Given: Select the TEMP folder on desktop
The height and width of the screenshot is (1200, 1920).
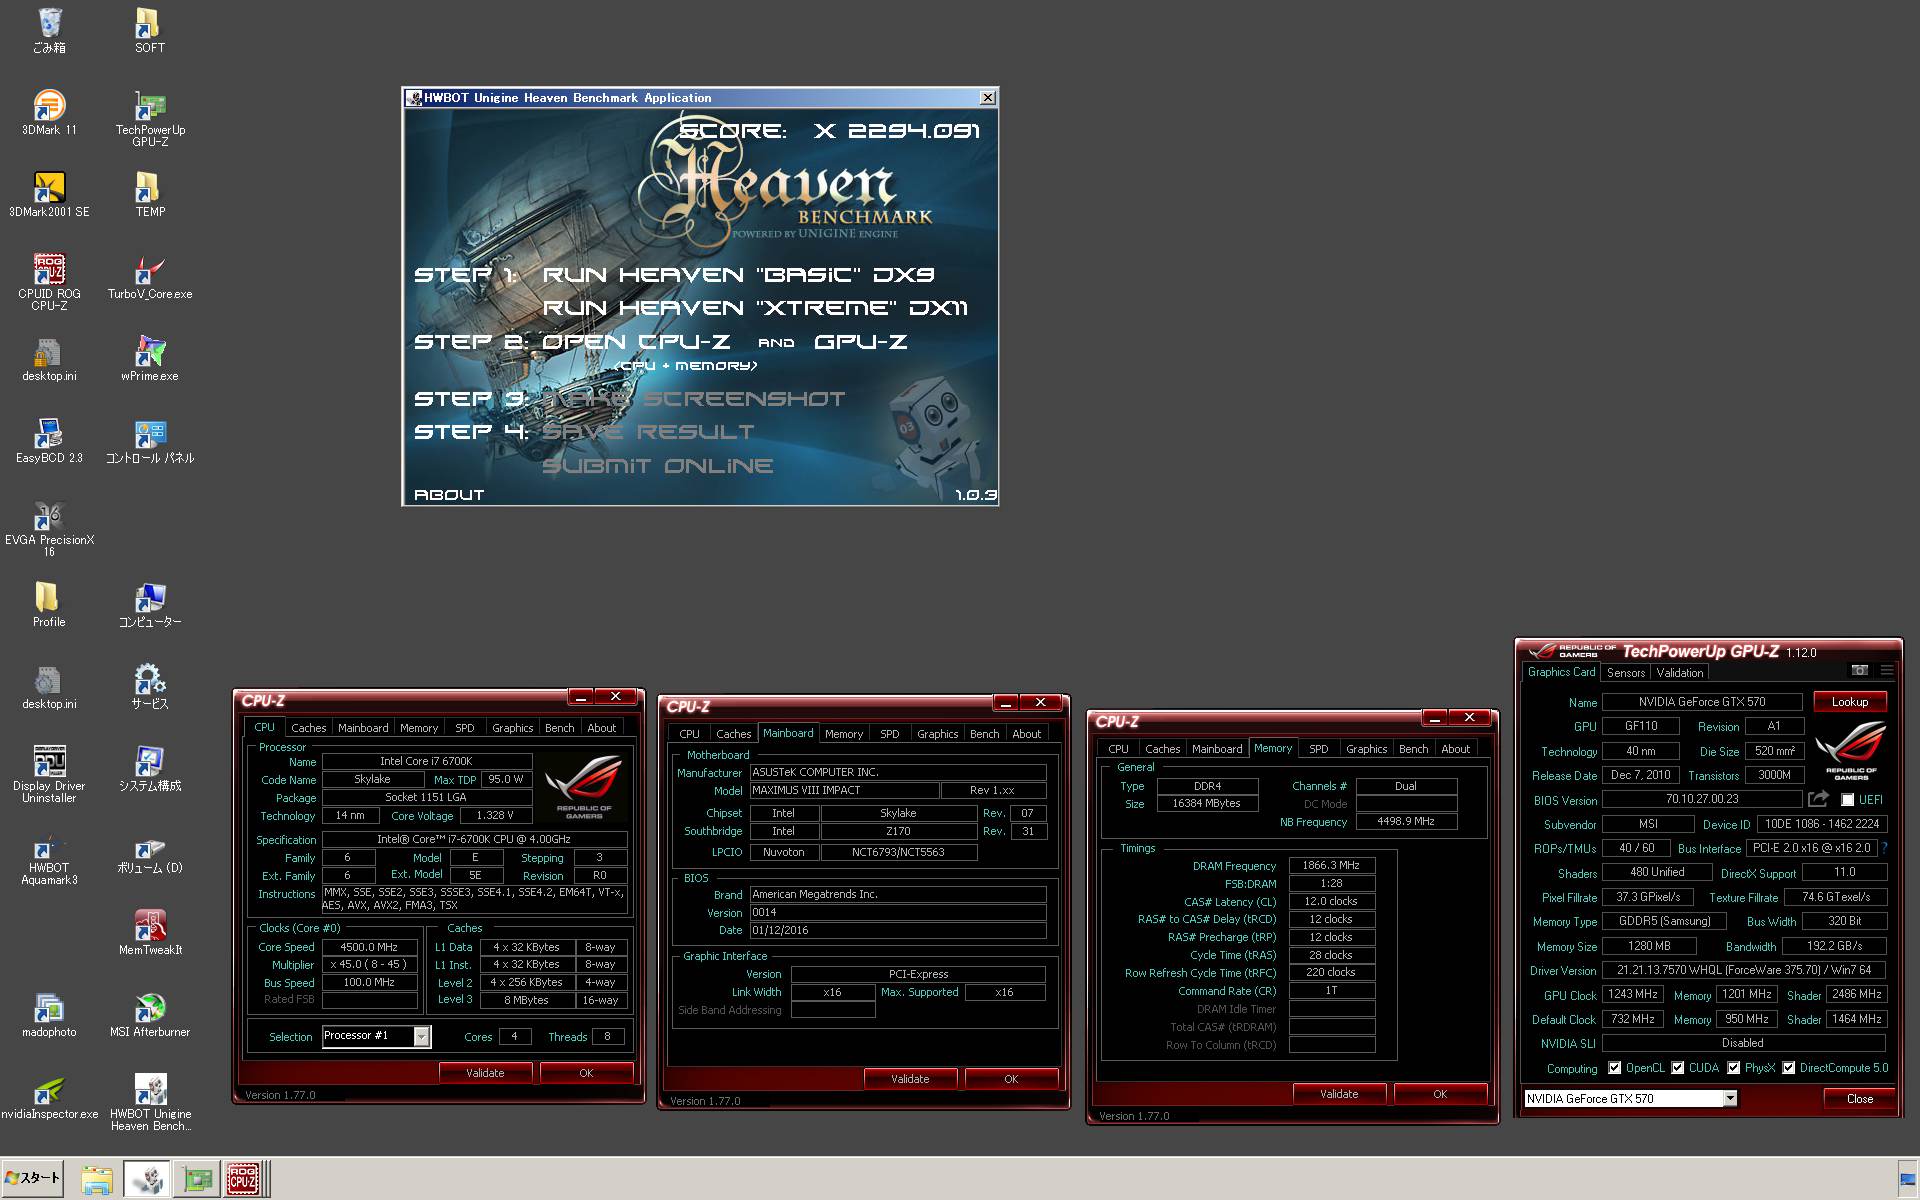Looking at the screenshot, I should (150, 194).
